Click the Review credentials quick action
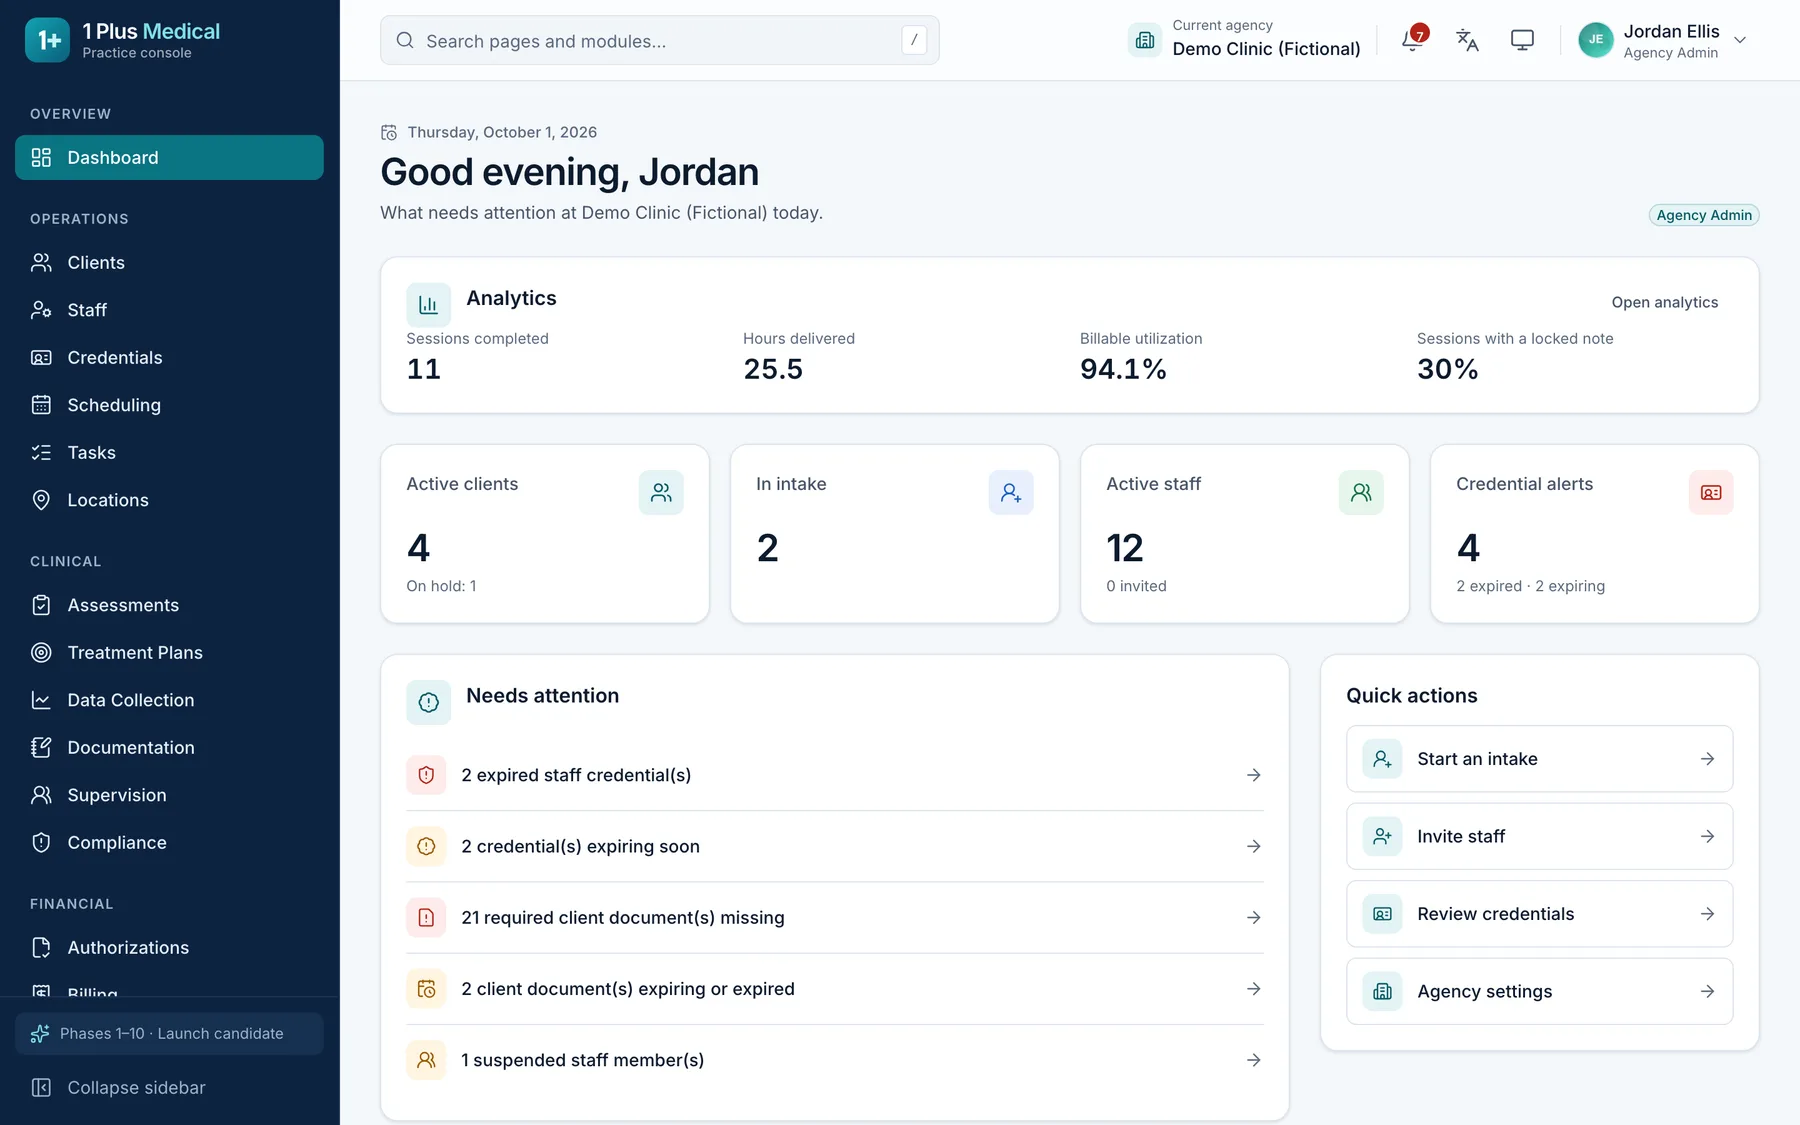 [1540, 914]
